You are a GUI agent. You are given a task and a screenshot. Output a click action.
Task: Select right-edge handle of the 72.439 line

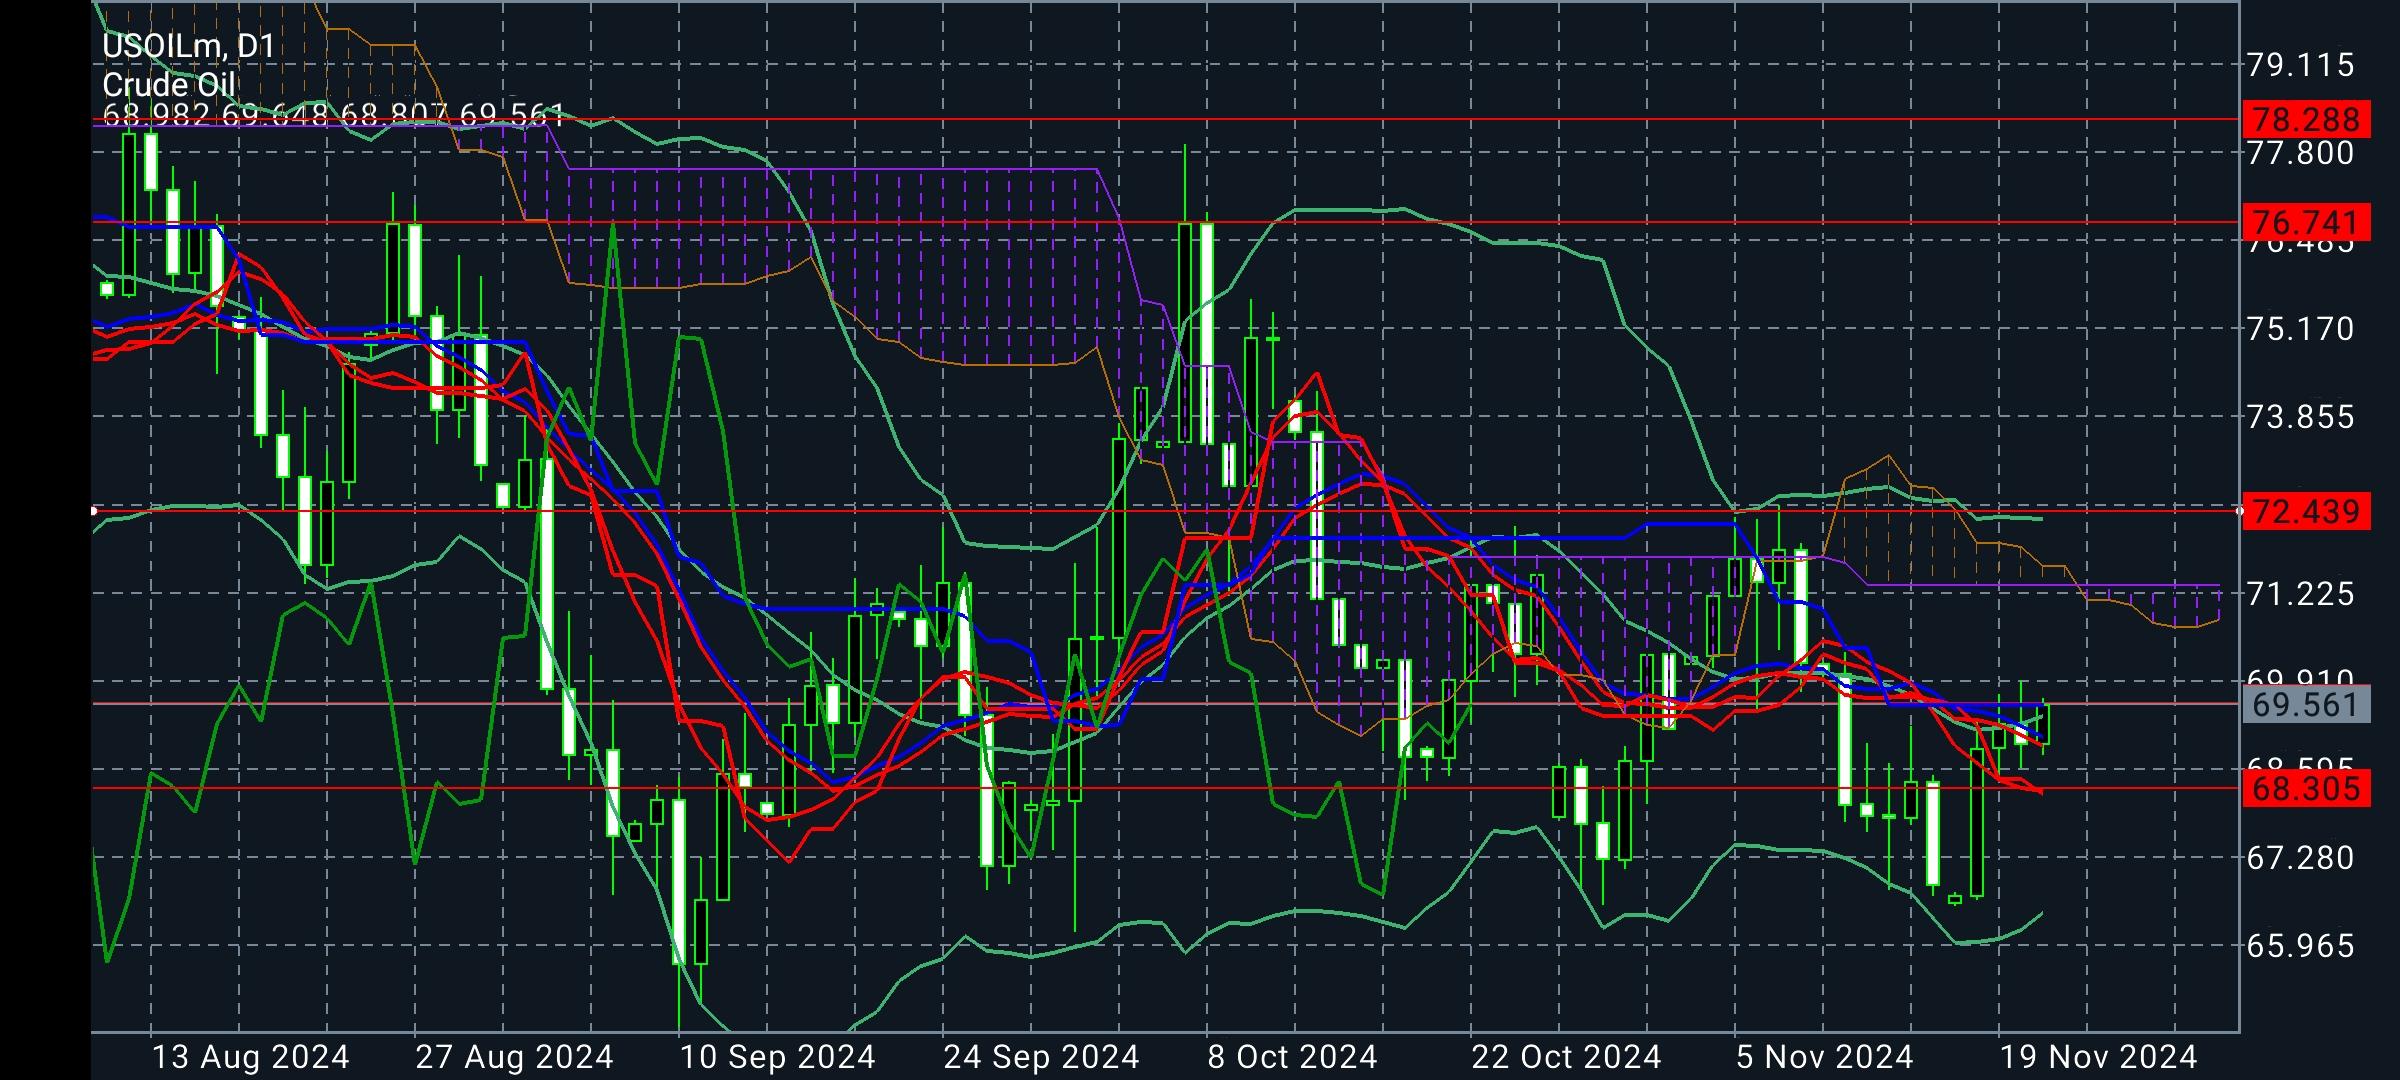(2239, 511)
